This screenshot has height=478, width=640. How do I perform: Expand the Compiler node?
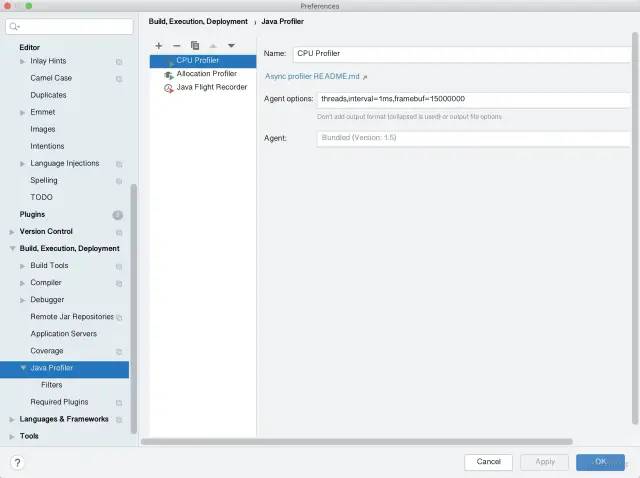coord(22,283)
